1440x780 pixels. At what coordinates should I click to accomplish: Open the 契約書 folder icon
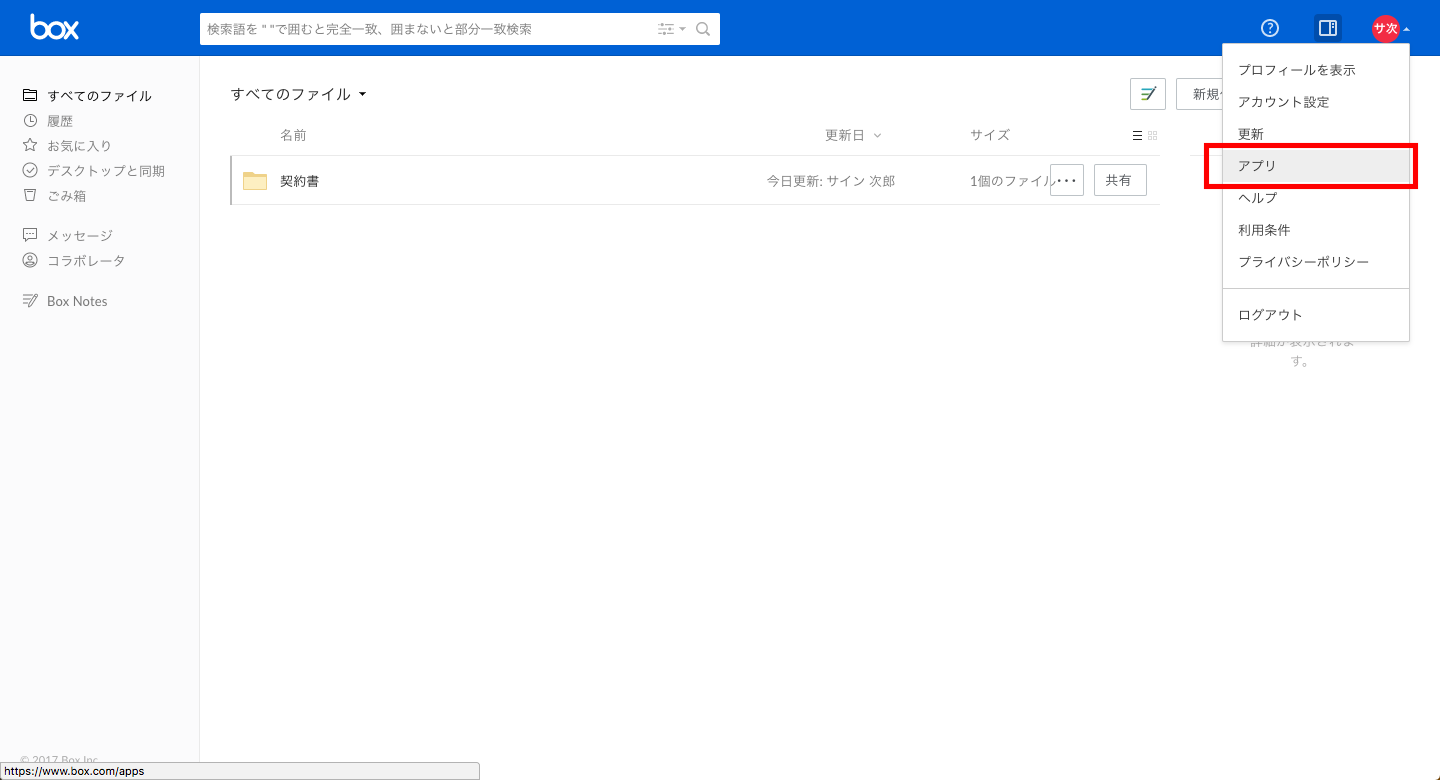[x=255, y=181]
